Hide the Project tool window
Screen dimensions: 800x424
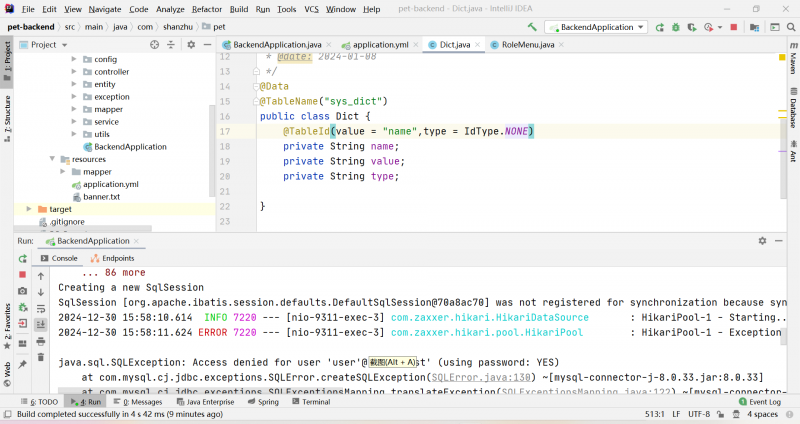(207, 45)
